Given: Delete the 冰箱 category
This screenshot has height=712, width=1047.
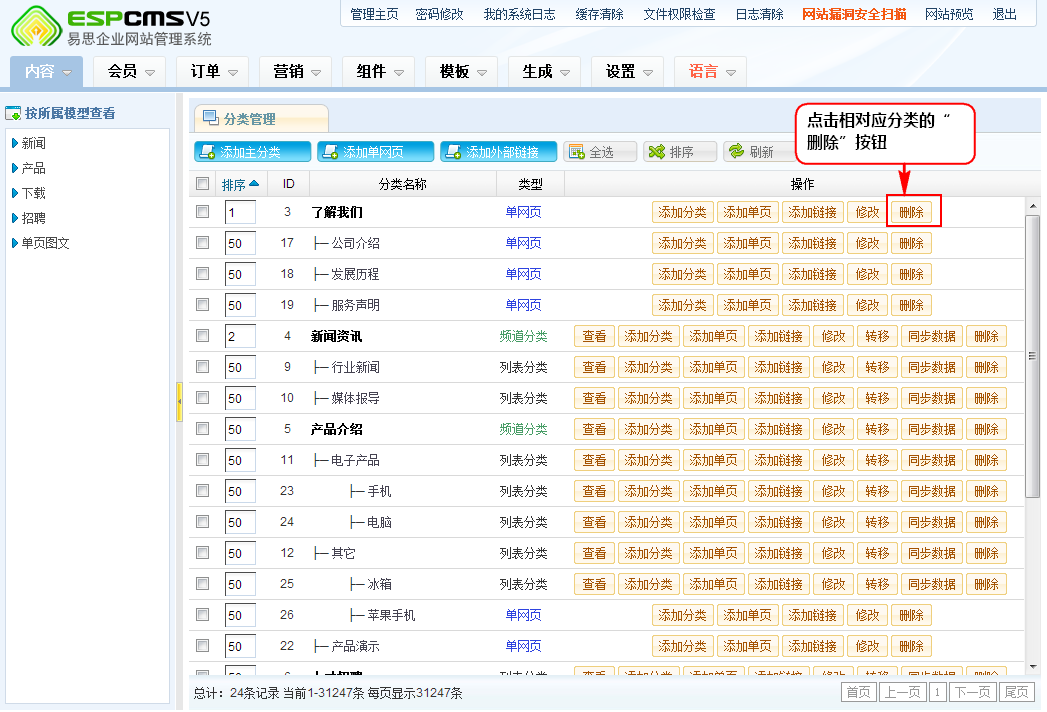Looking at the screenshot, I should 986,584.
